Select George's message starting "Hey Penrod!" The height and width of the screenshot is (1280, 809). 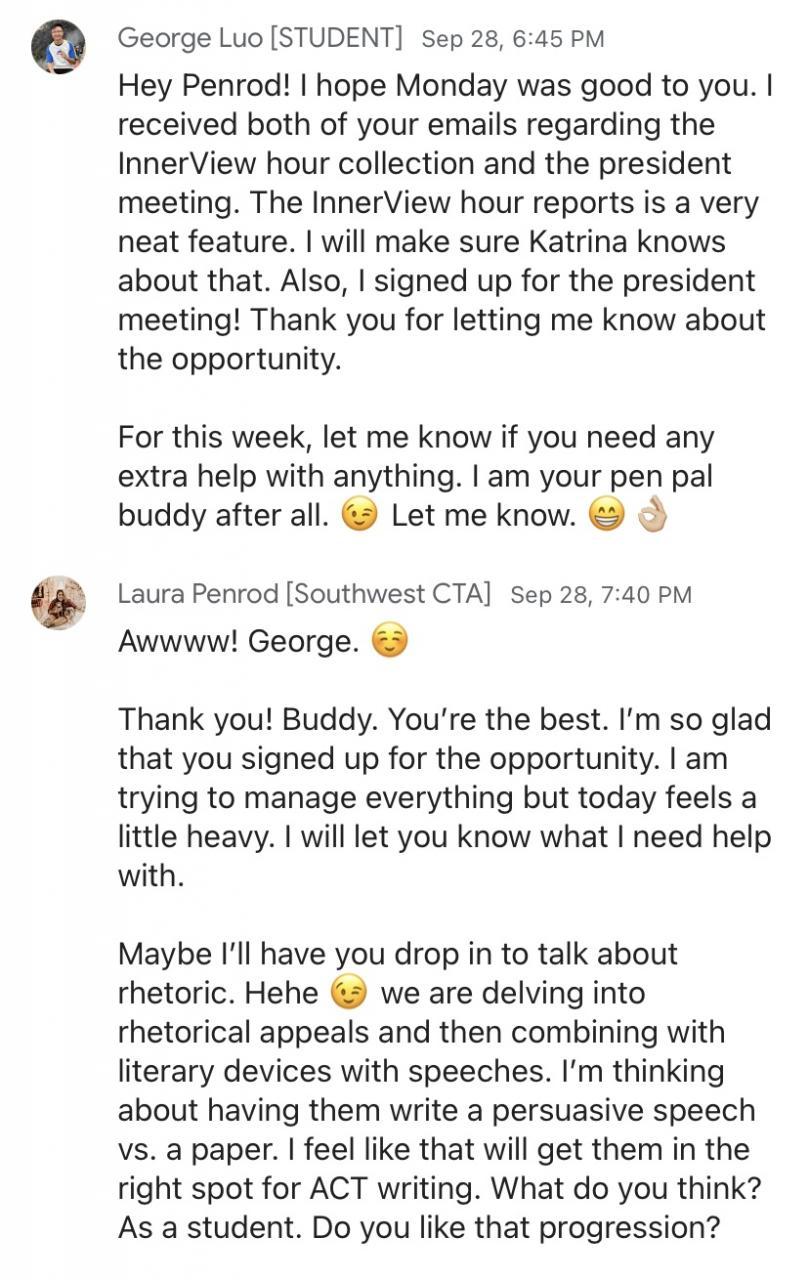tap(440, 222)
